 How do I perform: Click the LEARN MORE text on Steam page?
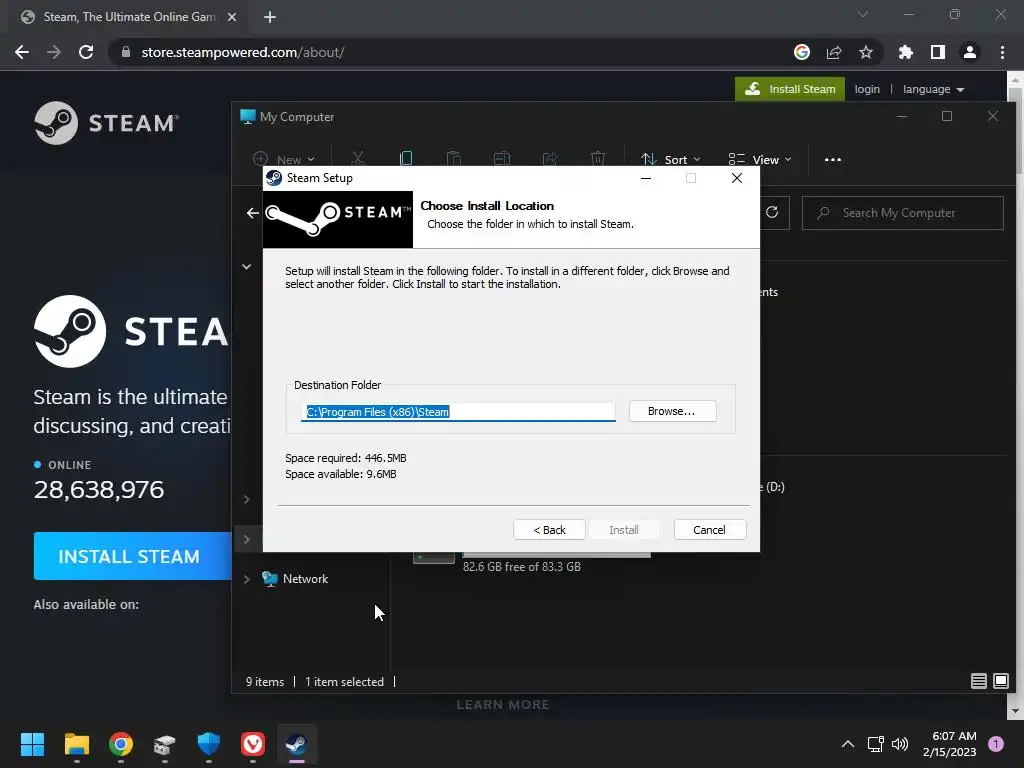point(503,705)
